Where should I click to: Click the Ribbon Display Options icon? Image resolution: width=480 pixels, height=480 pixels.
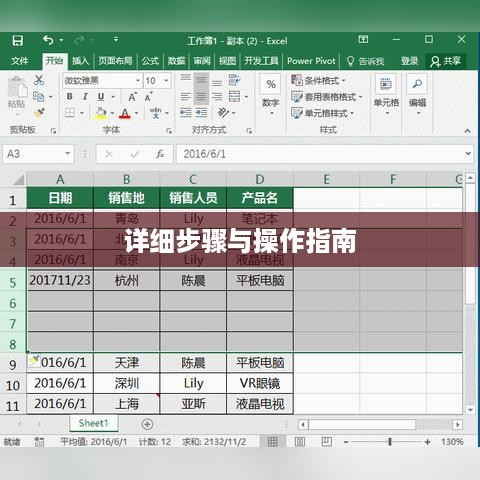tap(363, 39)
